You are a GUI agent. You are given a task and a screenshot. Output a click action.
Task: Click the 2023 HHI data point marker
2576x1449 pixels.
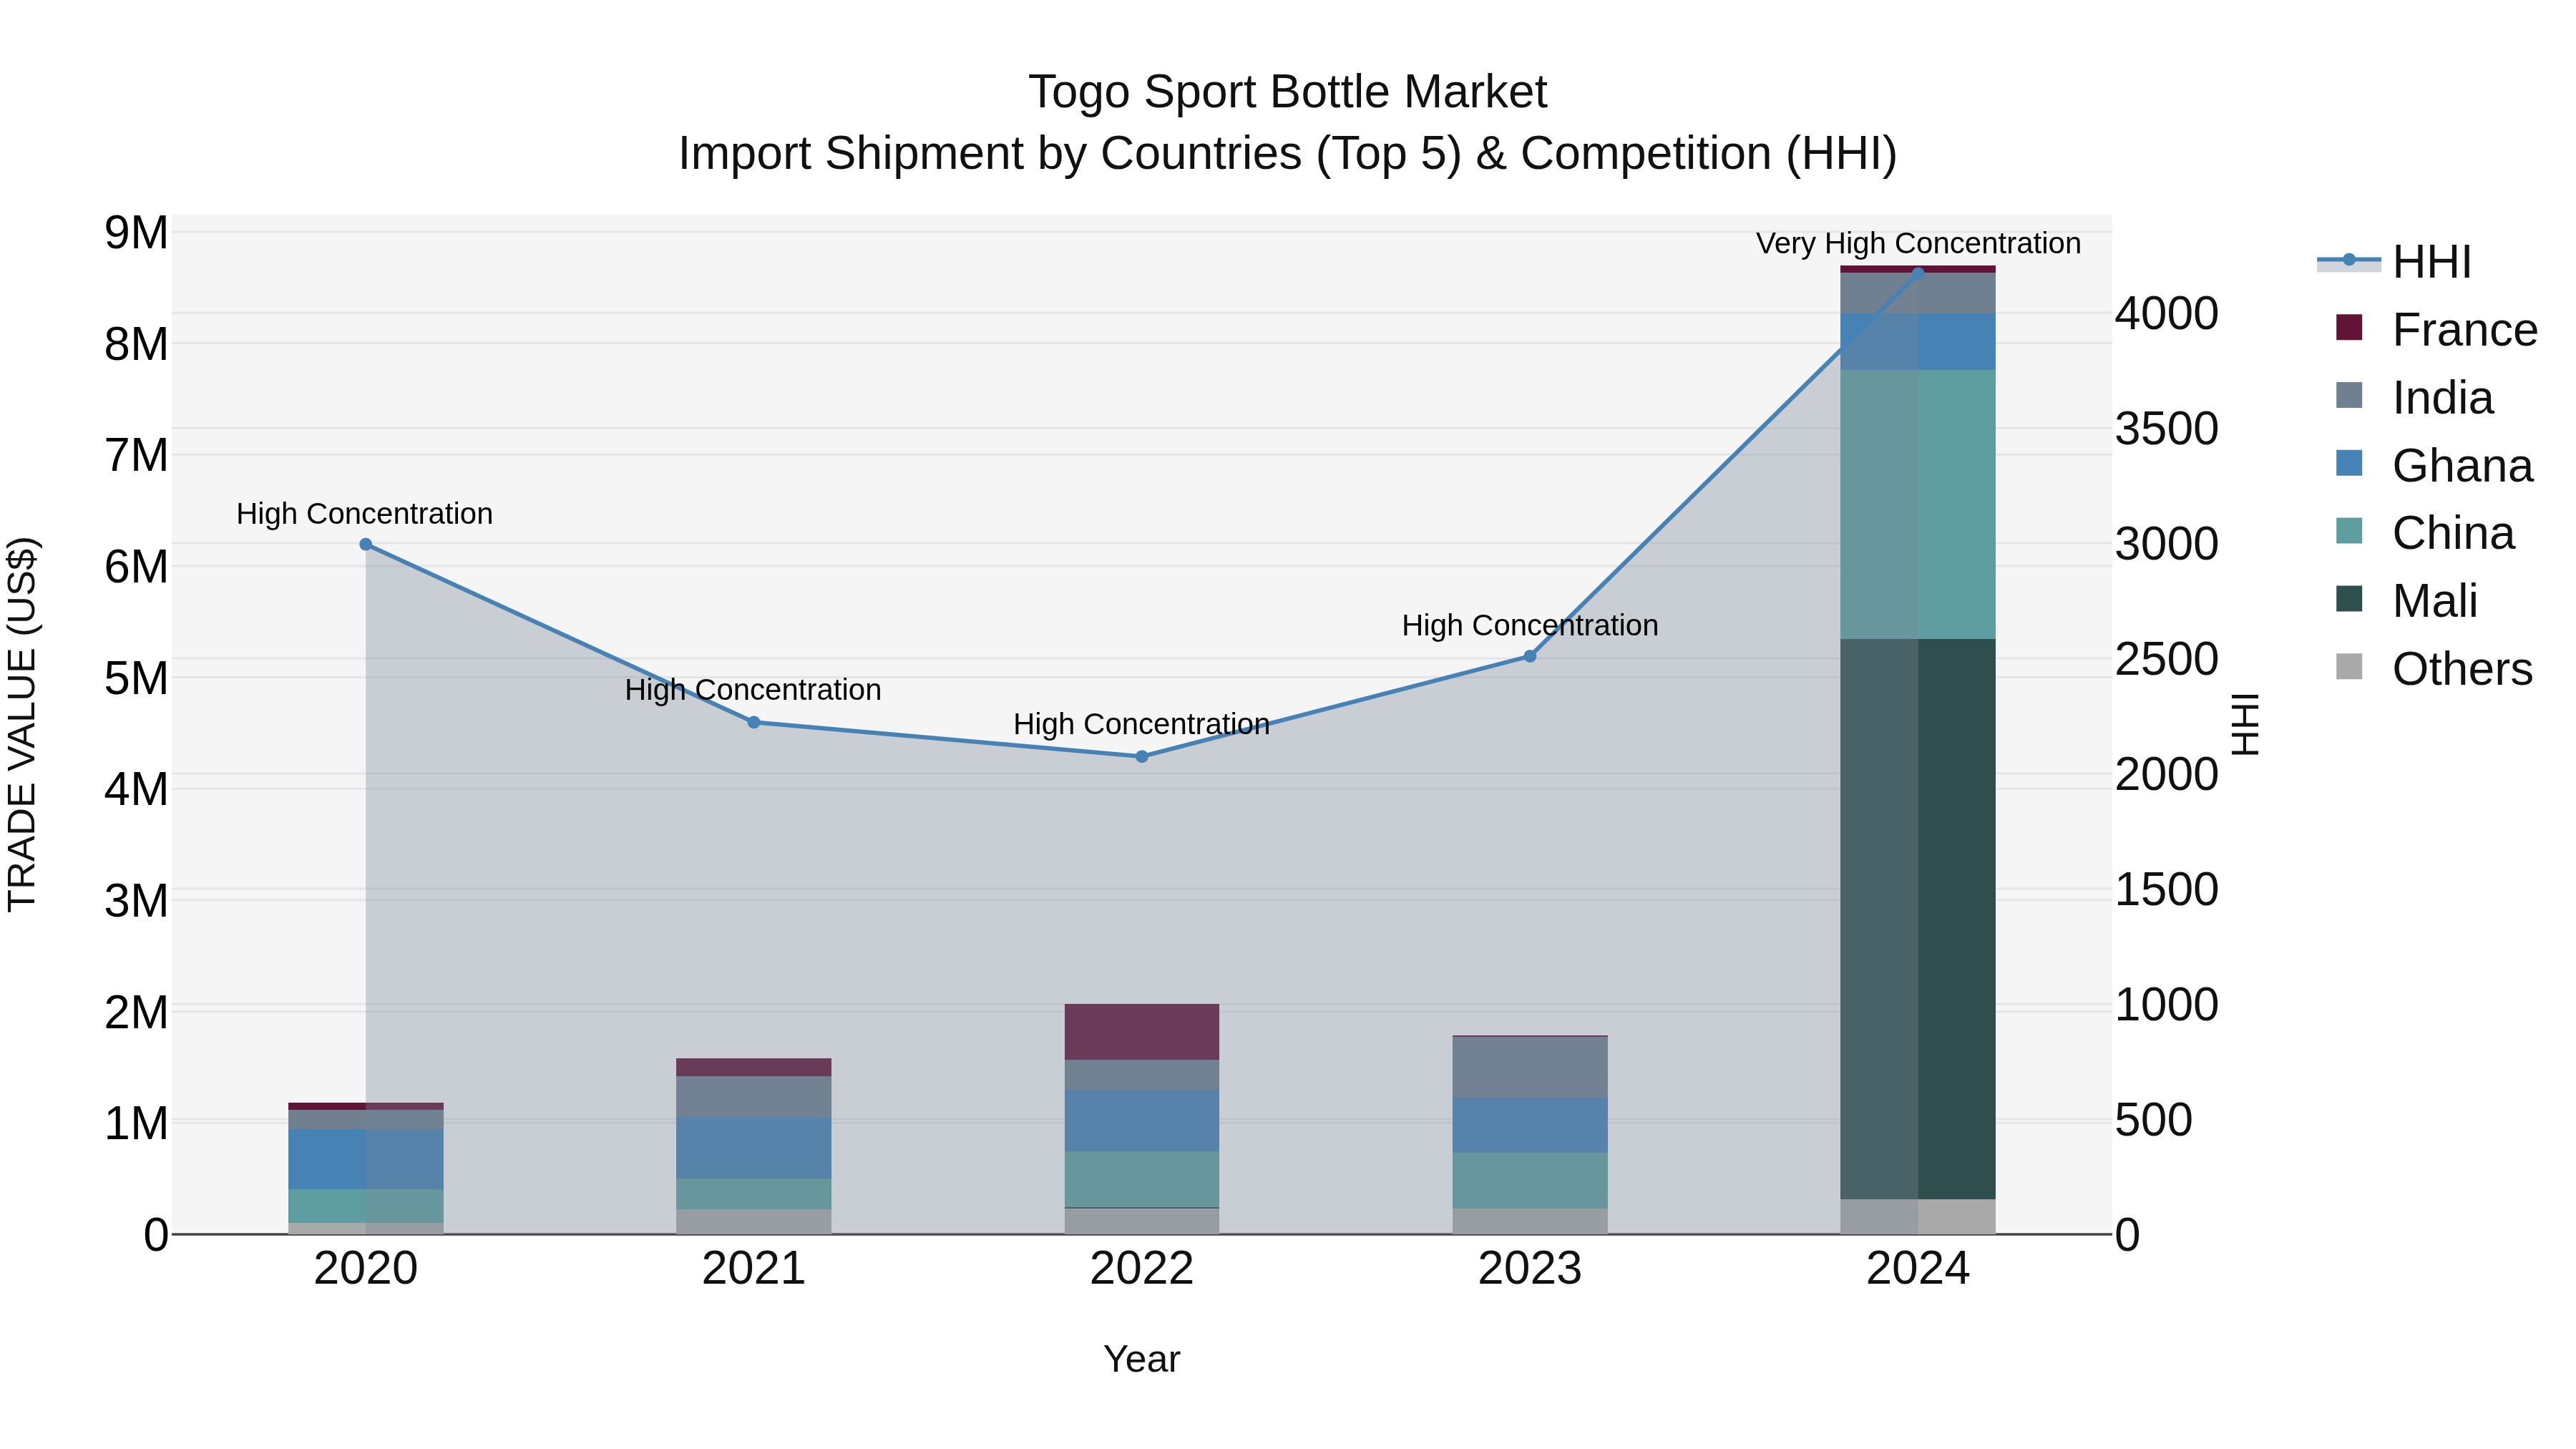pyautogui.click(x=1530, y=656)
